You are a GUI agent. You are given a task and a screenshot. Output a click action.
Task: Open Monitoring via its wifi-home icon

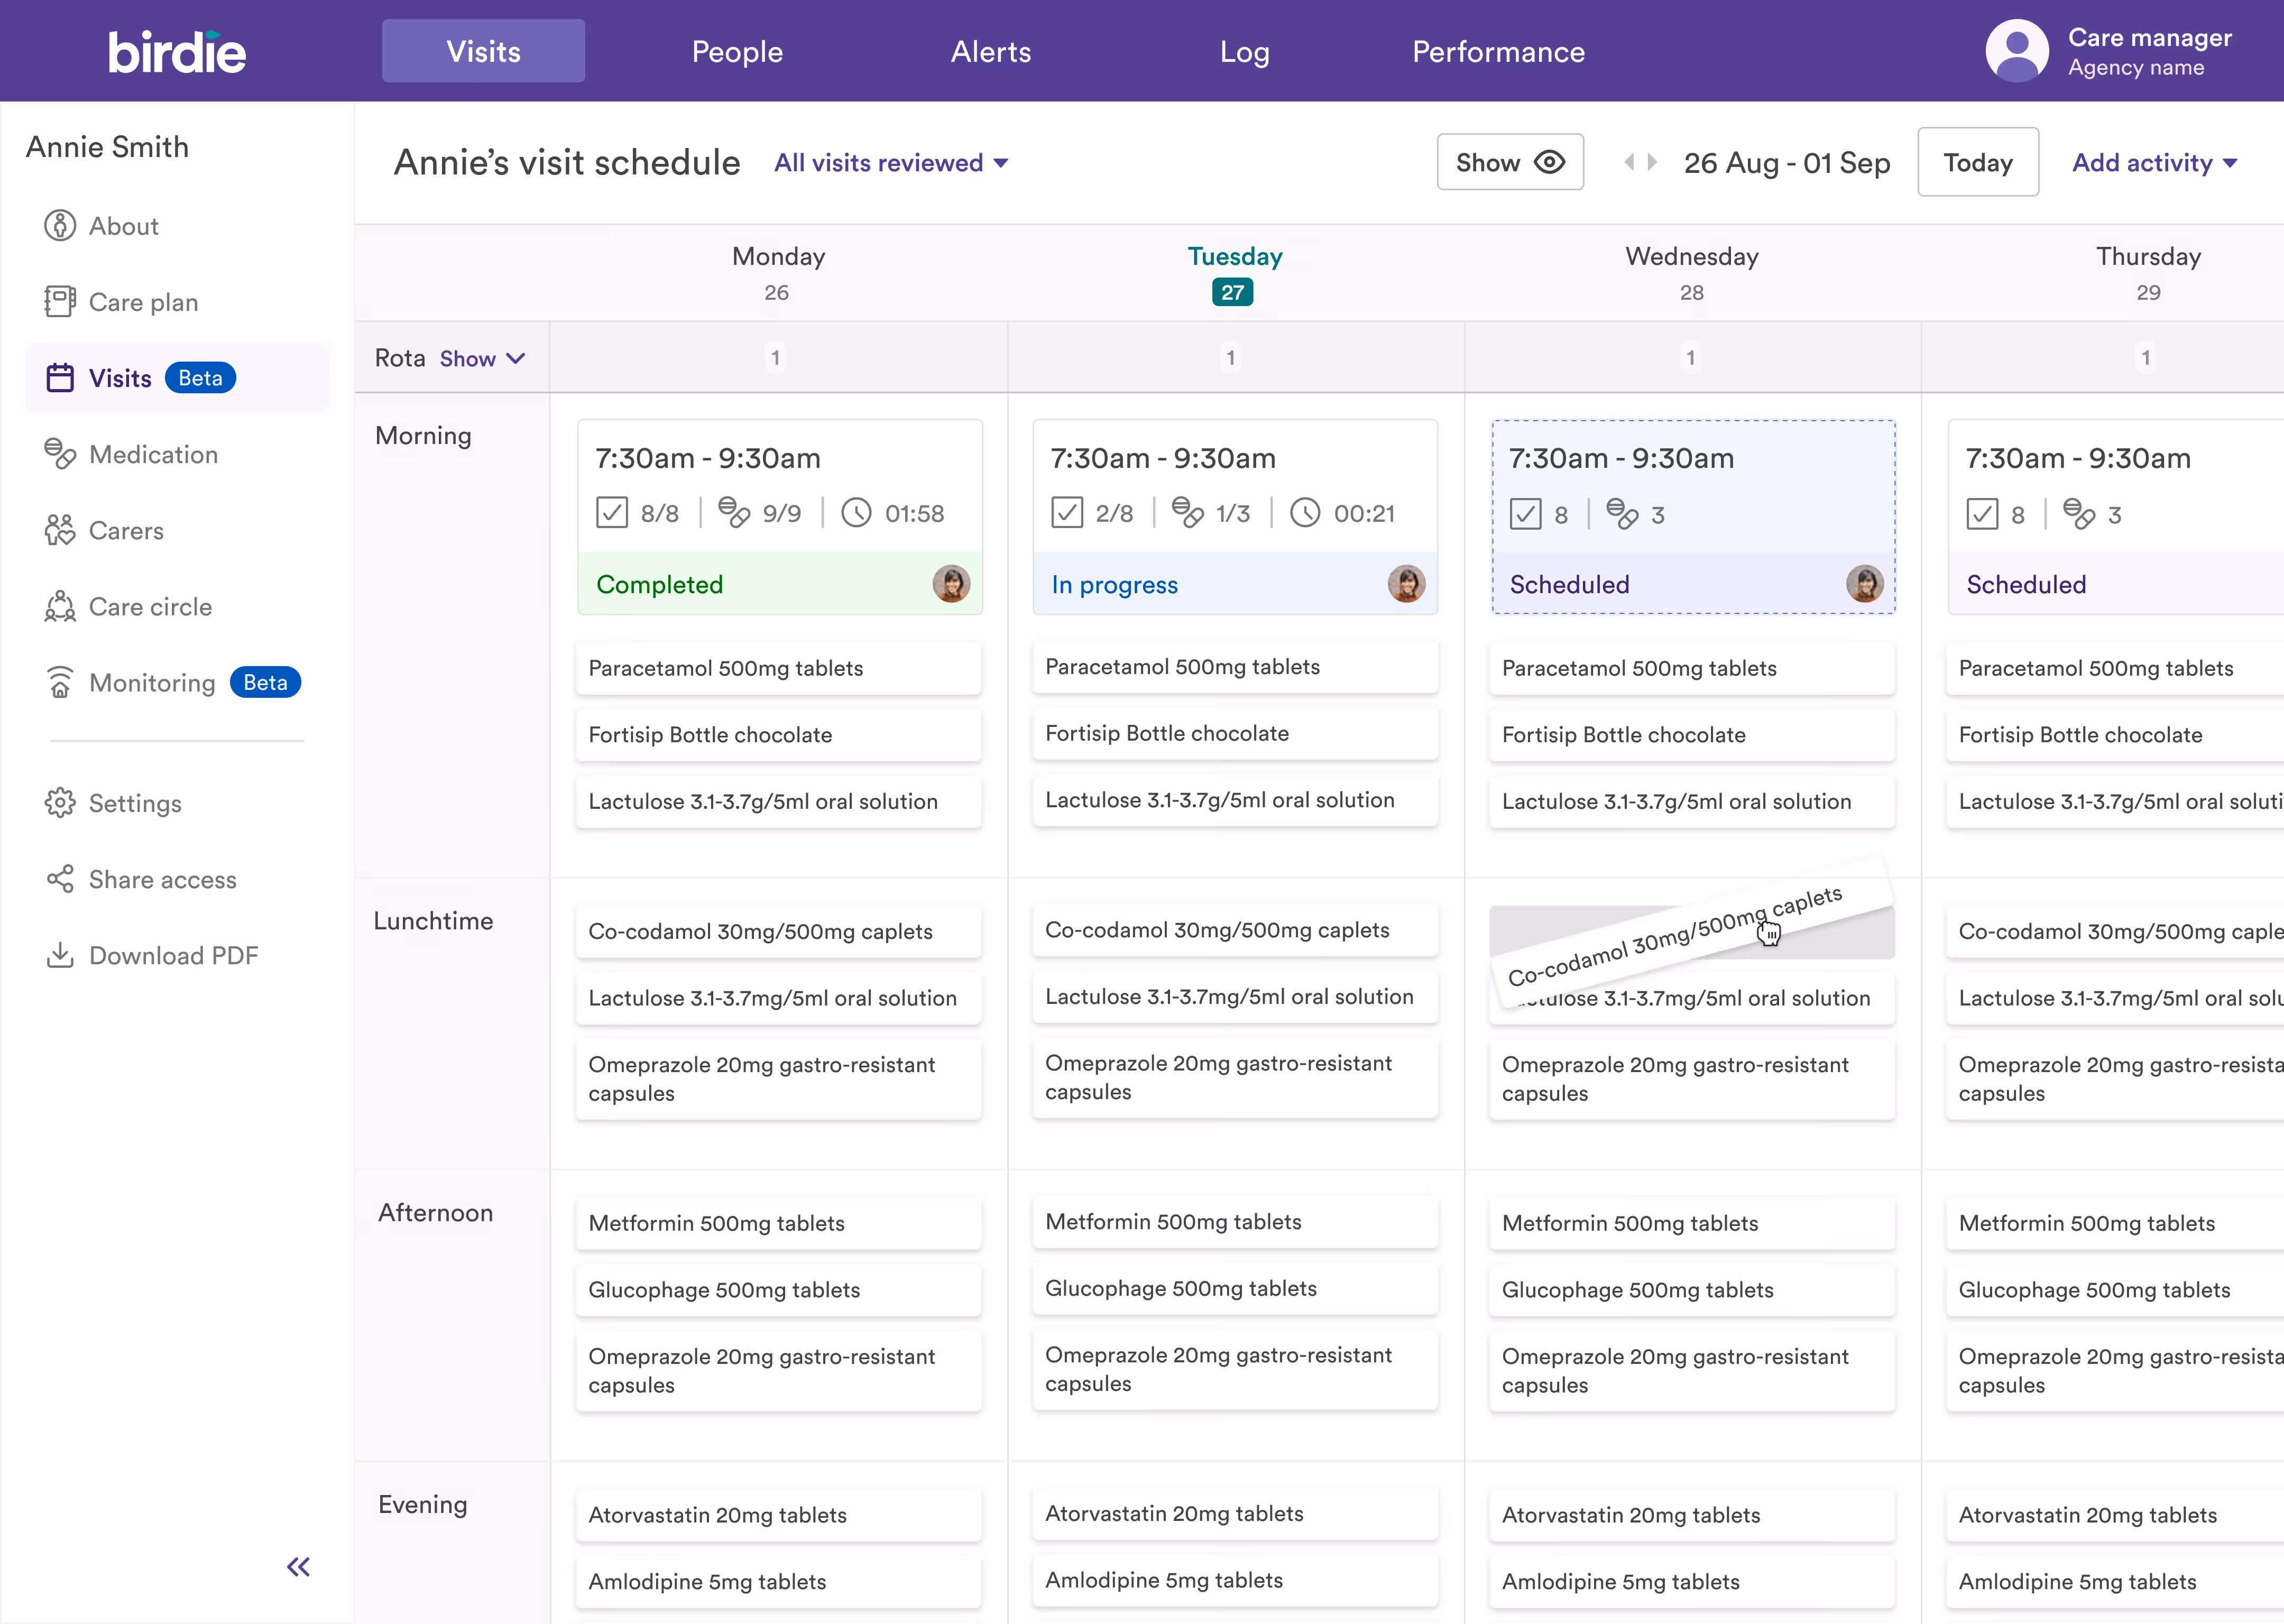point(60,682)
